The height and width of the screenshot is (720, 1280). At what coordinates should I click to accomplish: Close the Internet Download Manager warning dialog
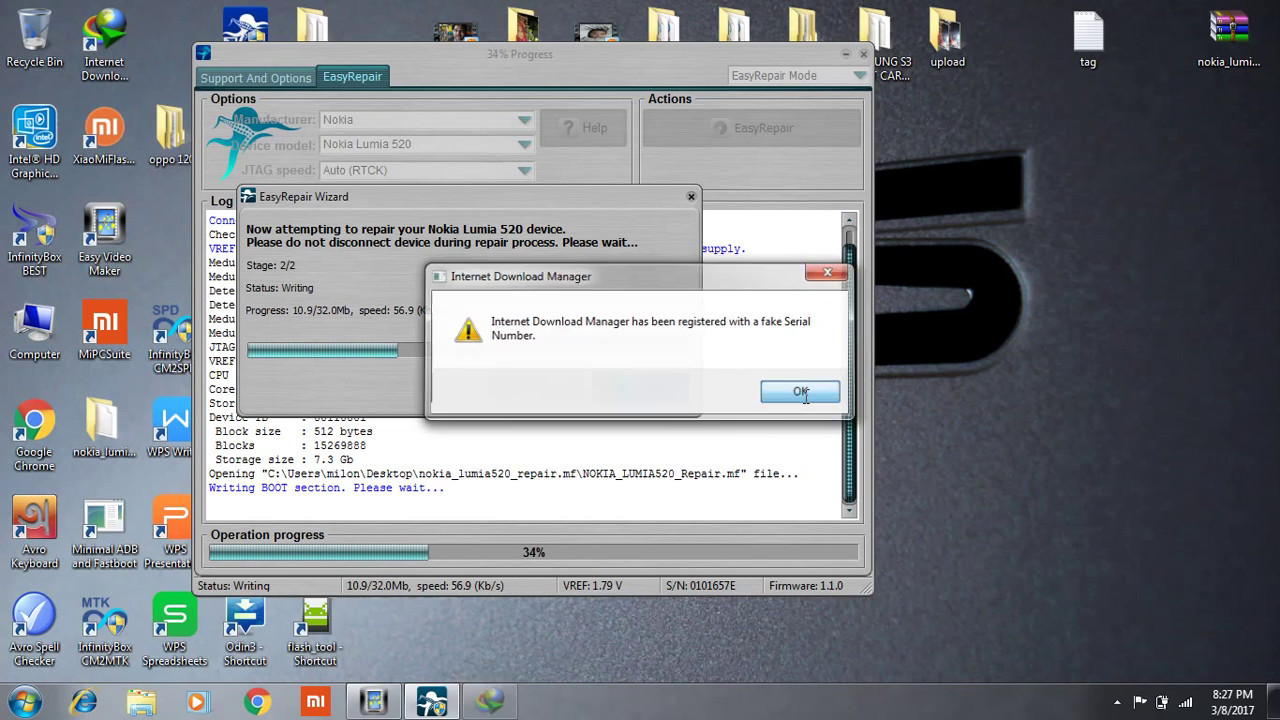826,273
